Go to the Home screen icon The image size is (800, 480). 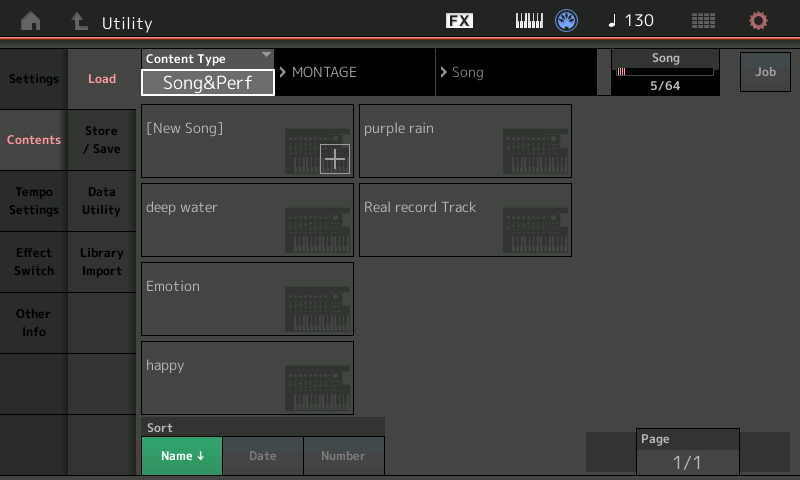point(32,21)
